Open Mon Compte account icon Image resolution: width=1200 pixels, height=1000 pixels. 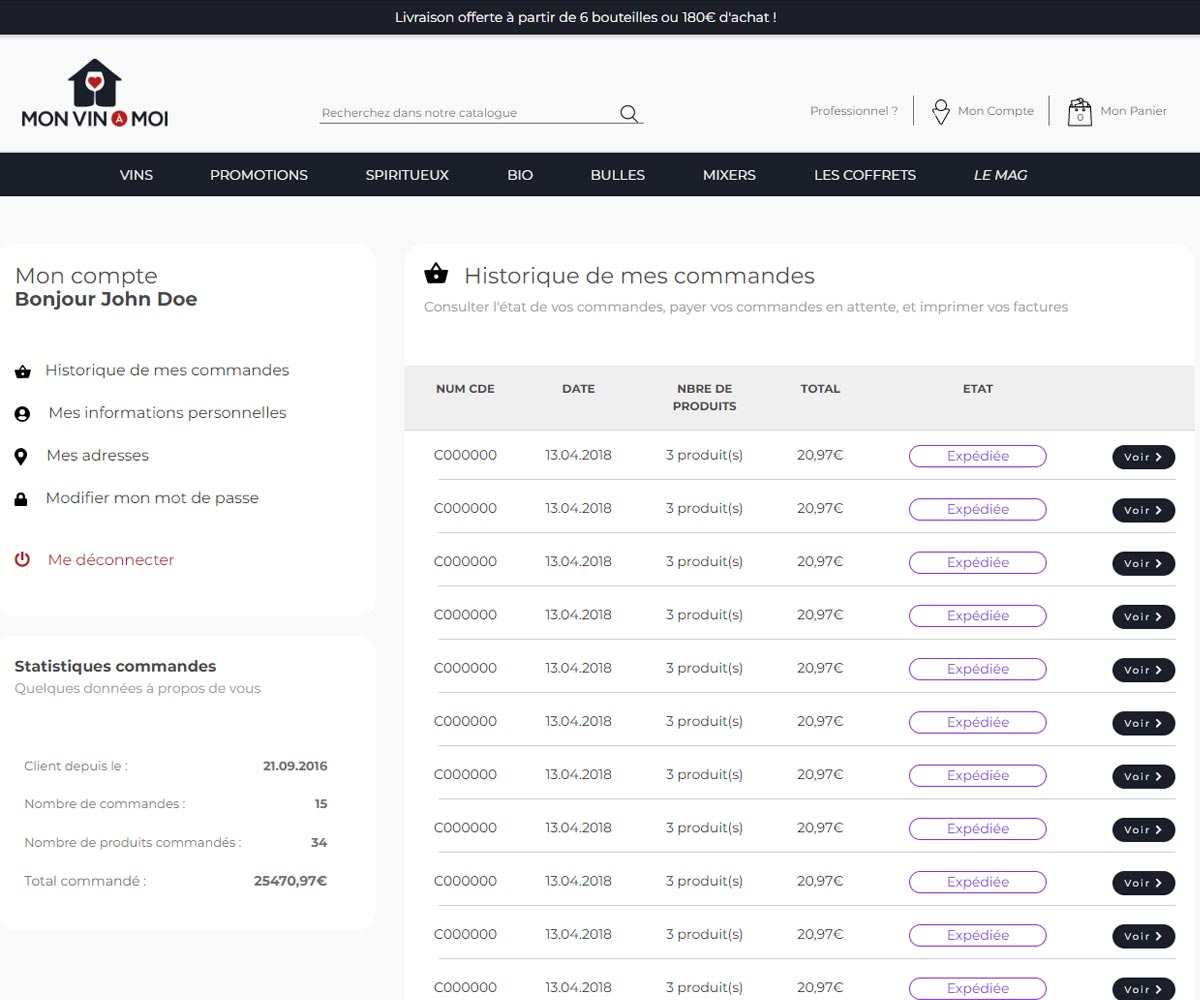(x=941, y=111)
